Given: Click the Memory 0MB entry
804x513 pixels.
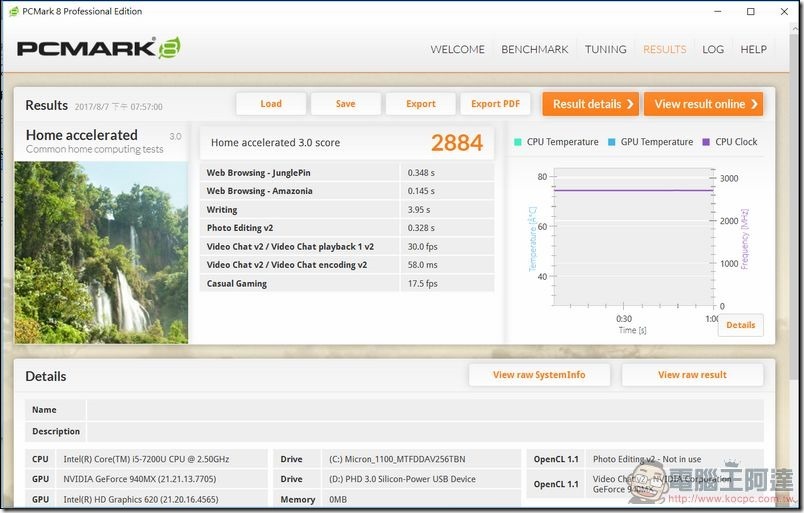Looking at the screenshot, I should tap(337, 499).
